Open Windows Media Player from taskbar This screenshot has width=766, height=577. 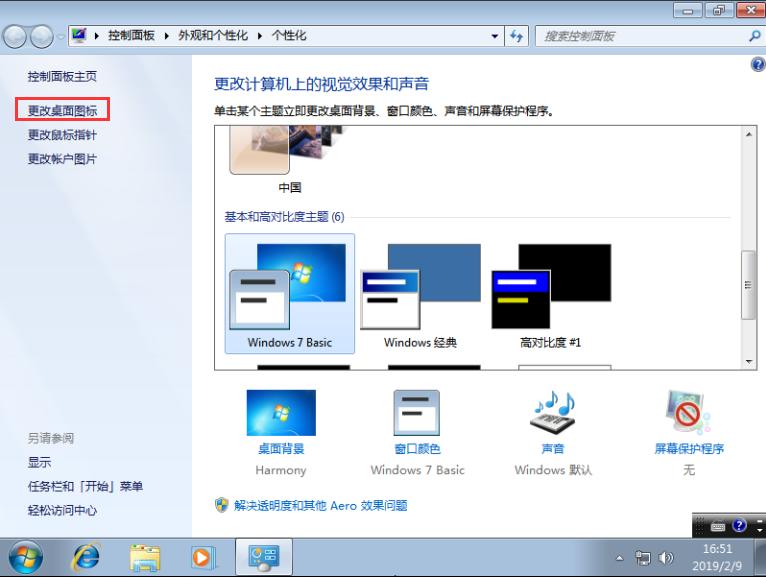tap(202, 557)
